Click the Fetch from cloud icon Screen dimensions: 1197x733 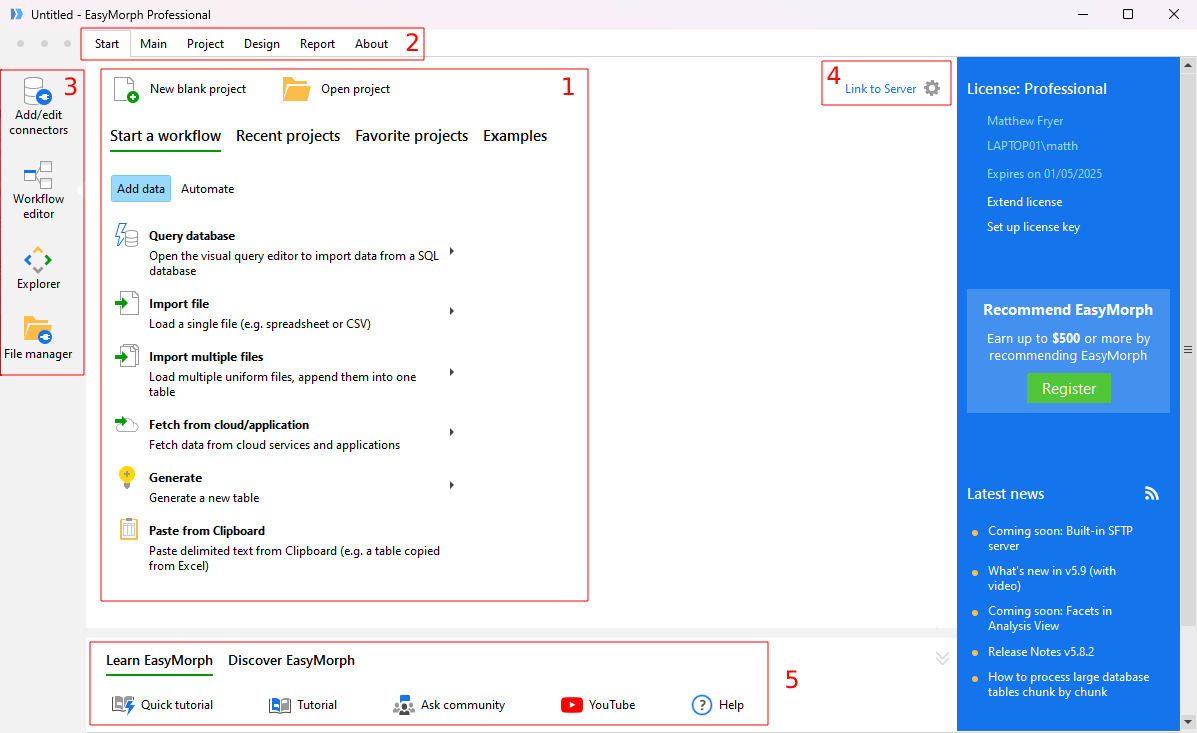click(x=126, y=424)
